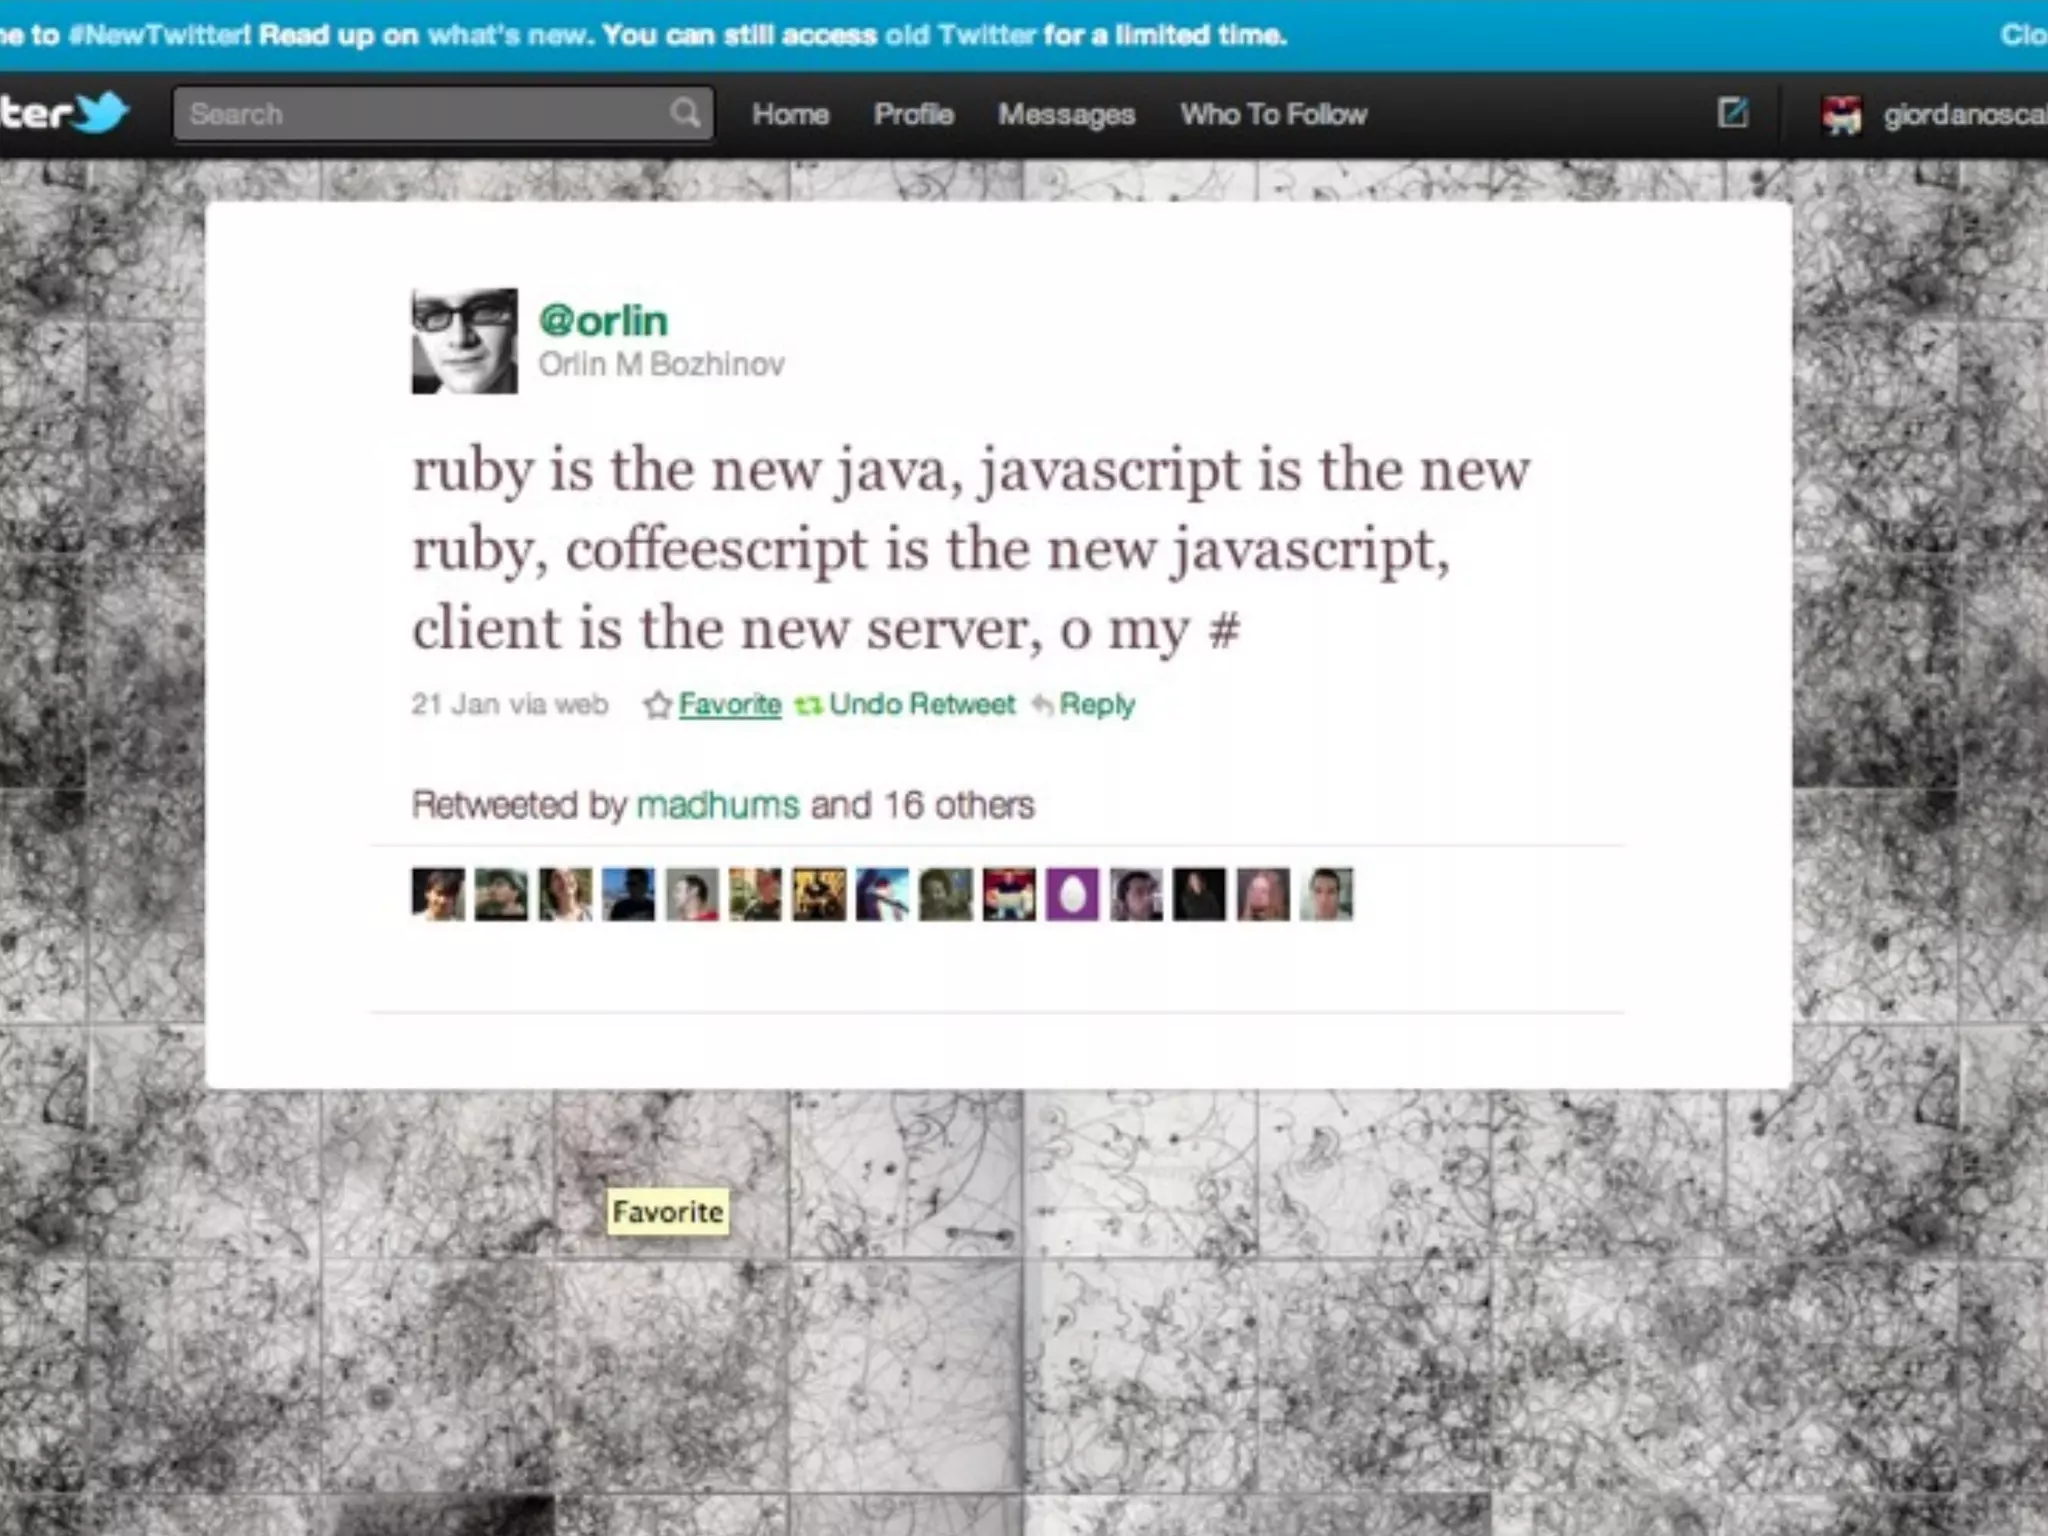Mark the tweet as Favorite
The height and width of the screenshot is (1536, 2048).
click(730, 704)
